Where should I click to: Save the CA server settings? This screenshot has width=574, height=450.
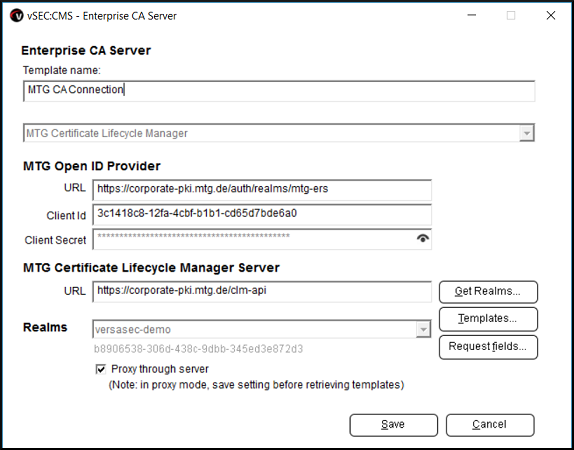(x=393, y=425)
